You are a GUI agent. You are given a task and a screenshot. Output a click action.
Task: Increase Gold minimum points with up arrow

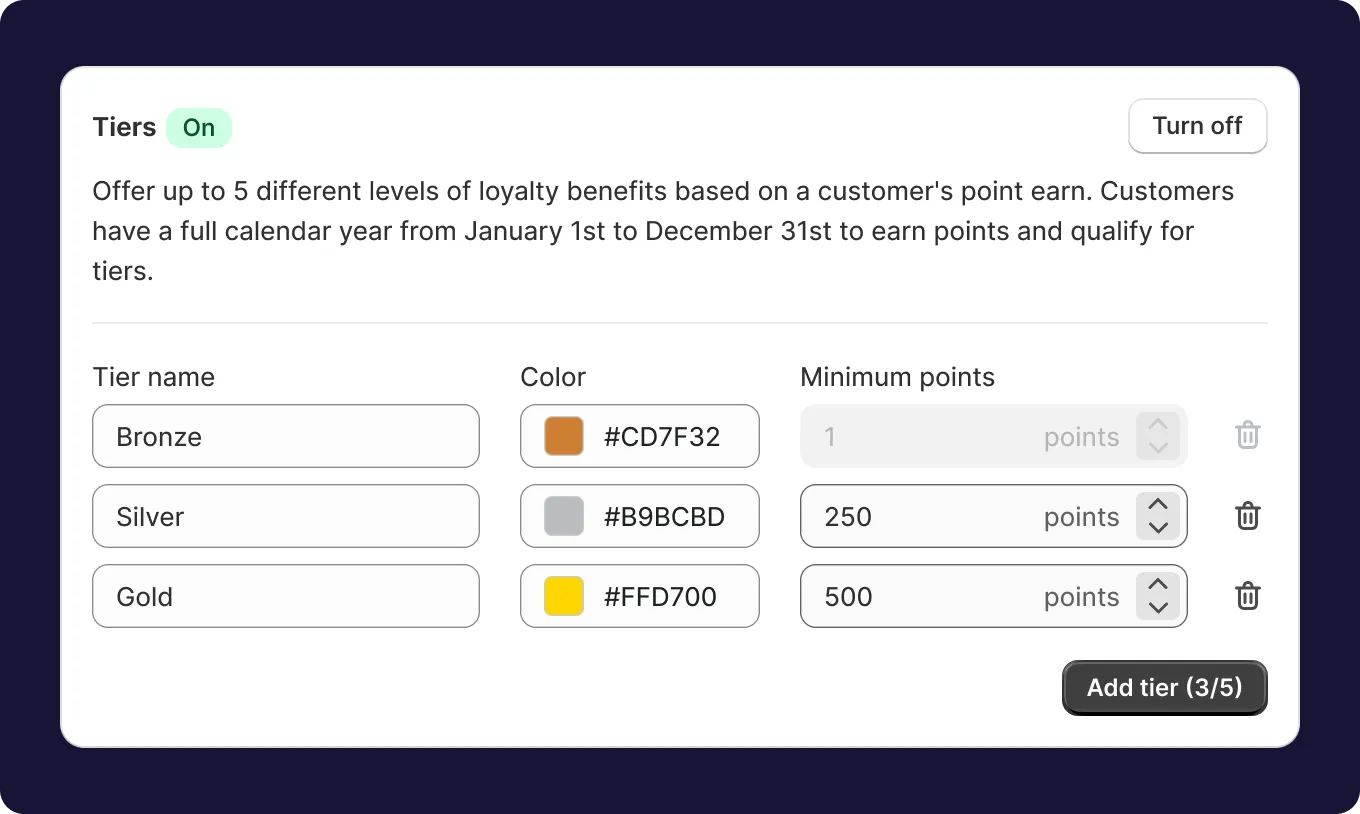tap(1158, 585)
